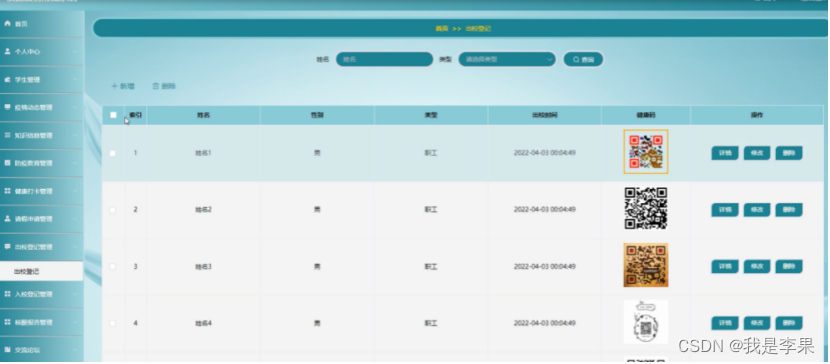Viewport: 830px width, 364px height.
Task: Click the 查询 search button
Action: click(x=583, y=59)
